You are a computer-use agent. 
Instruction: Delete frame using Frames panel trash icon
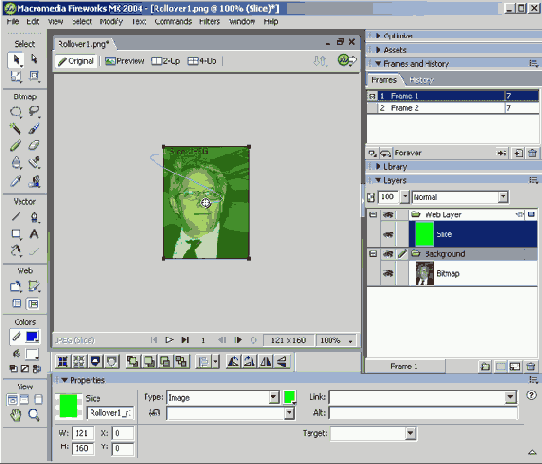pos(532,153)
